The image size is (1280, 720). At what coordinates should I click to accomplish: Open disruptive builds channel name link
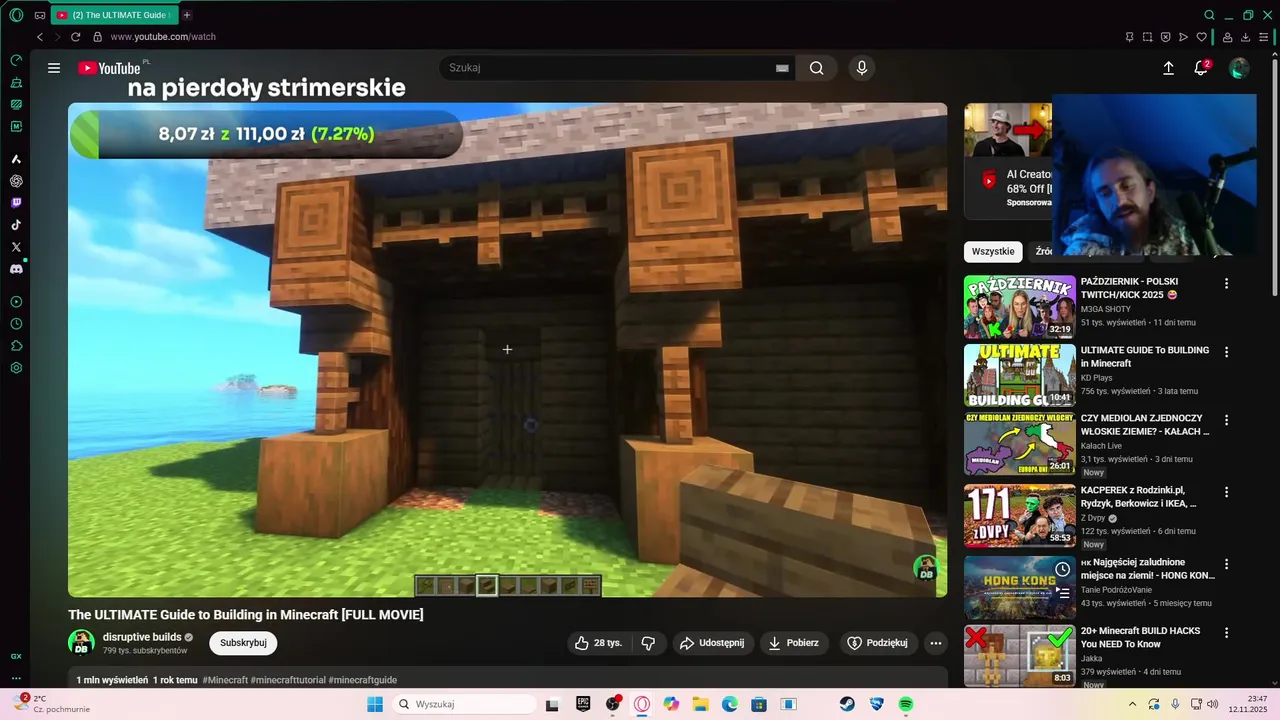click(x=142, y=637)
